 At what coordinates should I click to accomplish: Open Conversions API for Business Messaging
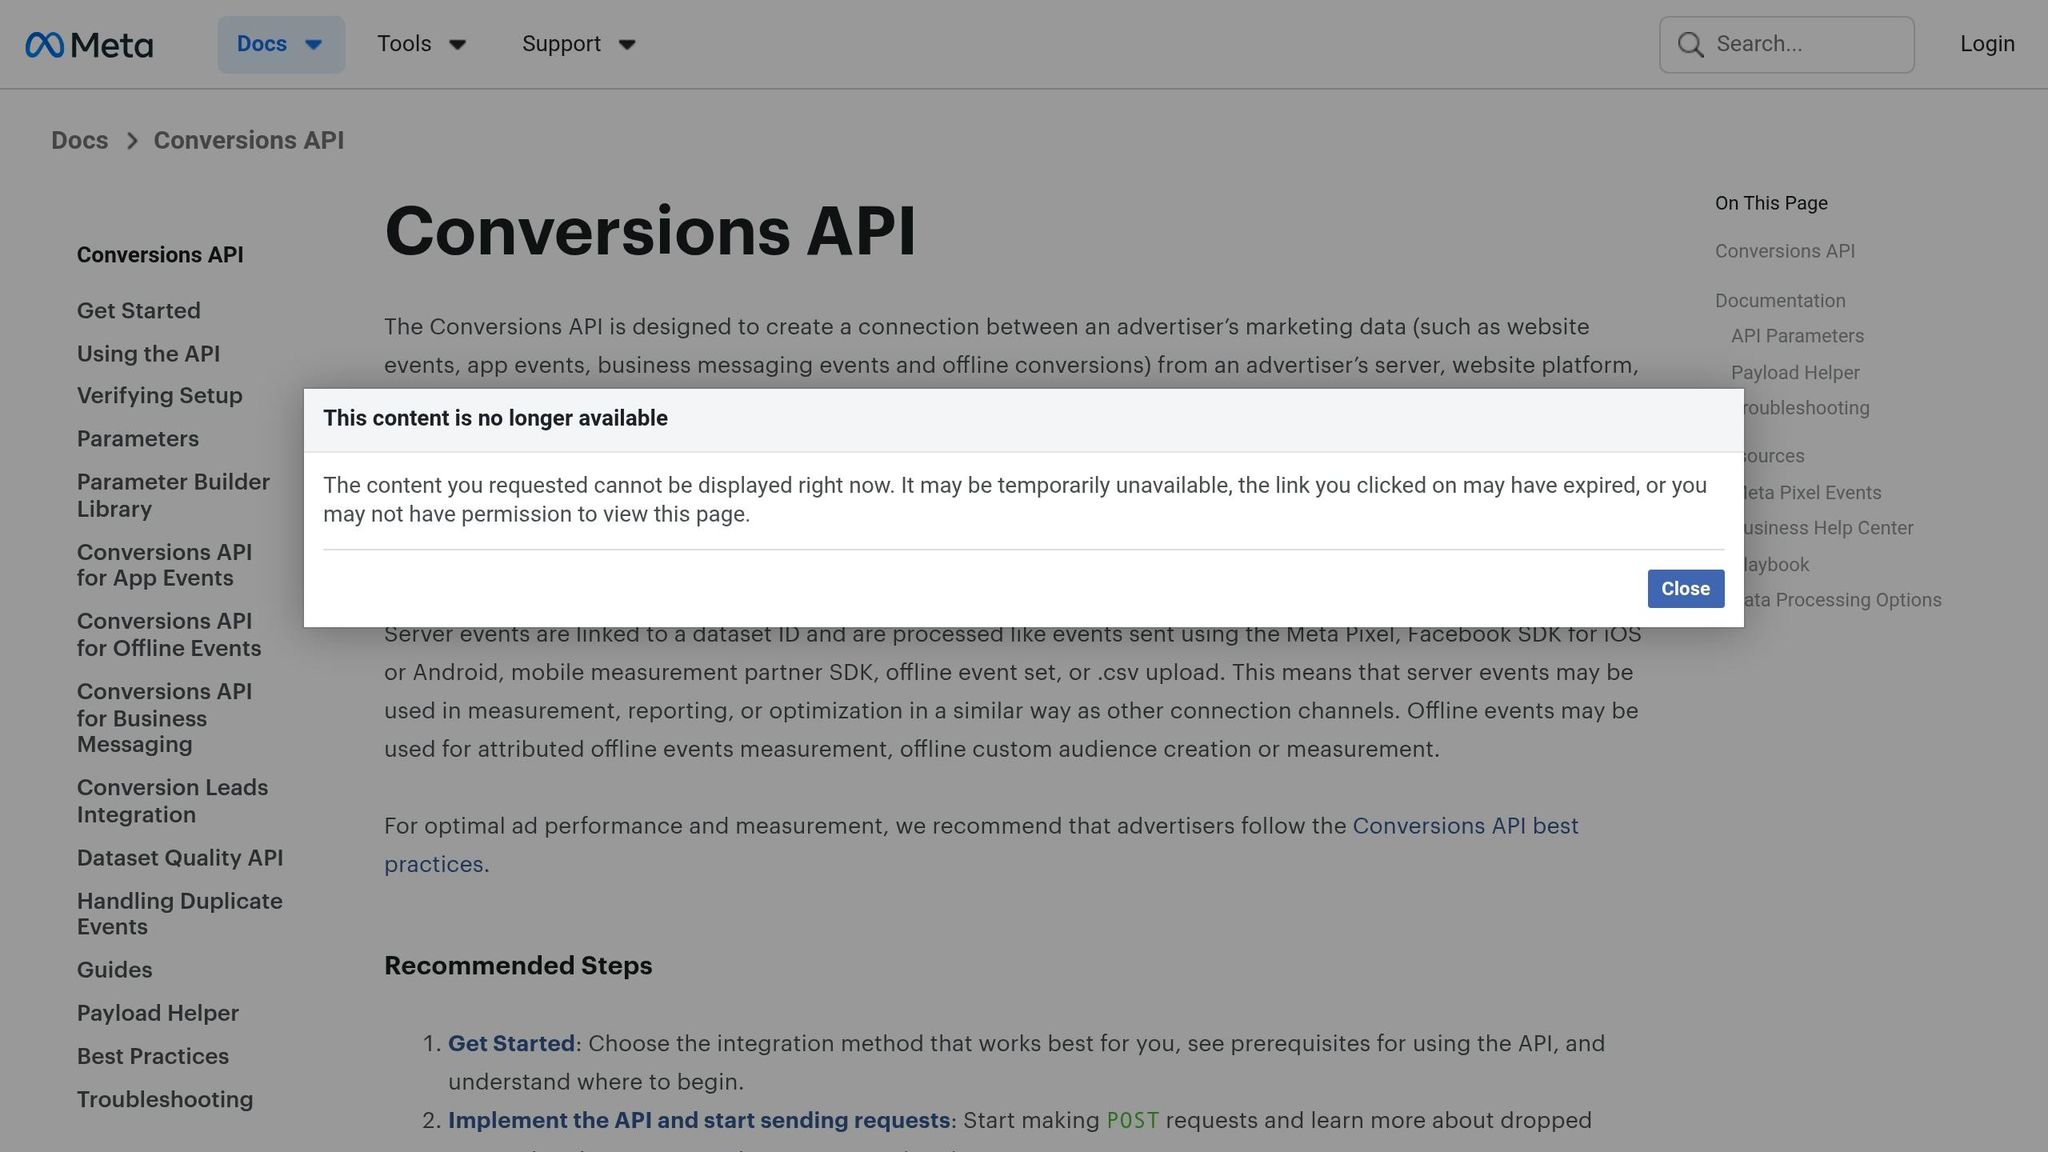coord(165,718)
